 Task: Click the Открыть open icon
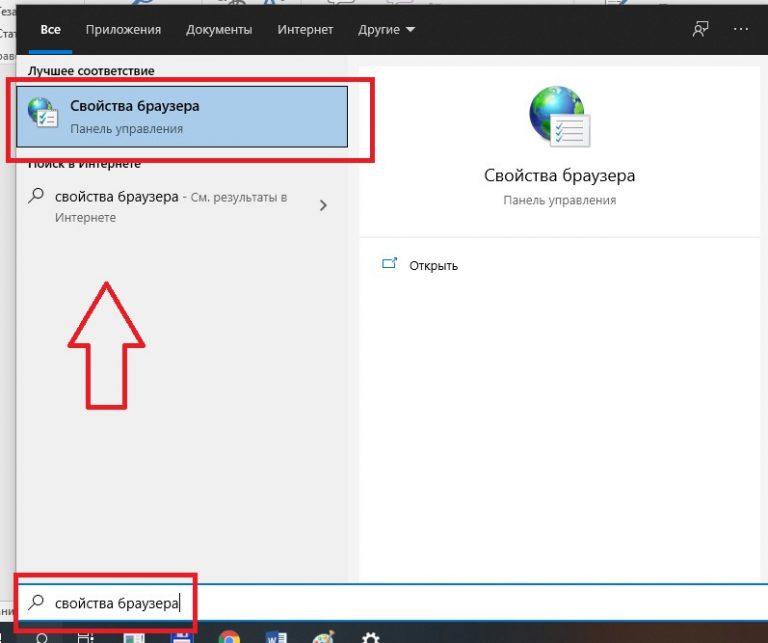click(390, 265)
